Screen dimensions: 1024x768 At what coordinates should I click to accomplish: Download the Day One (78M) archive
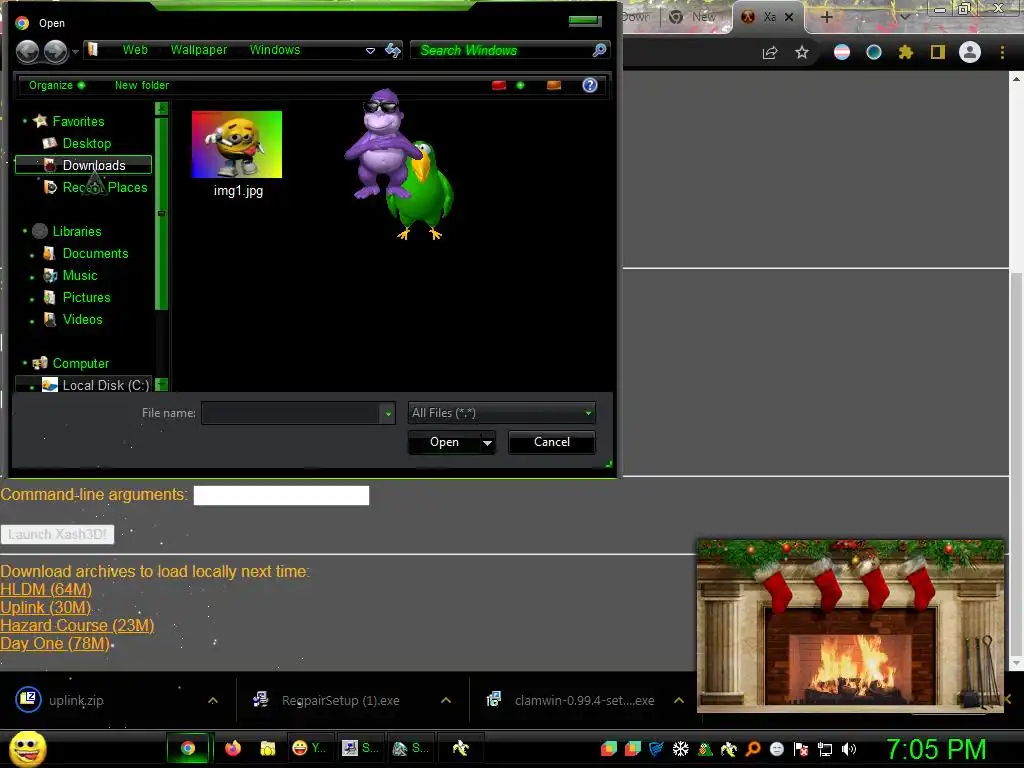click(55, 643)
